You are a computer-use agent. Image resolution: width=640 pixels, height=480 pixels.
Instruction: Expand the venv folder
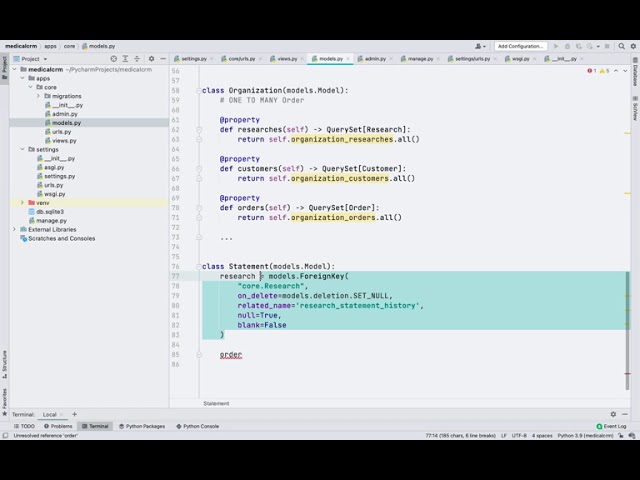tap(21, 203)
